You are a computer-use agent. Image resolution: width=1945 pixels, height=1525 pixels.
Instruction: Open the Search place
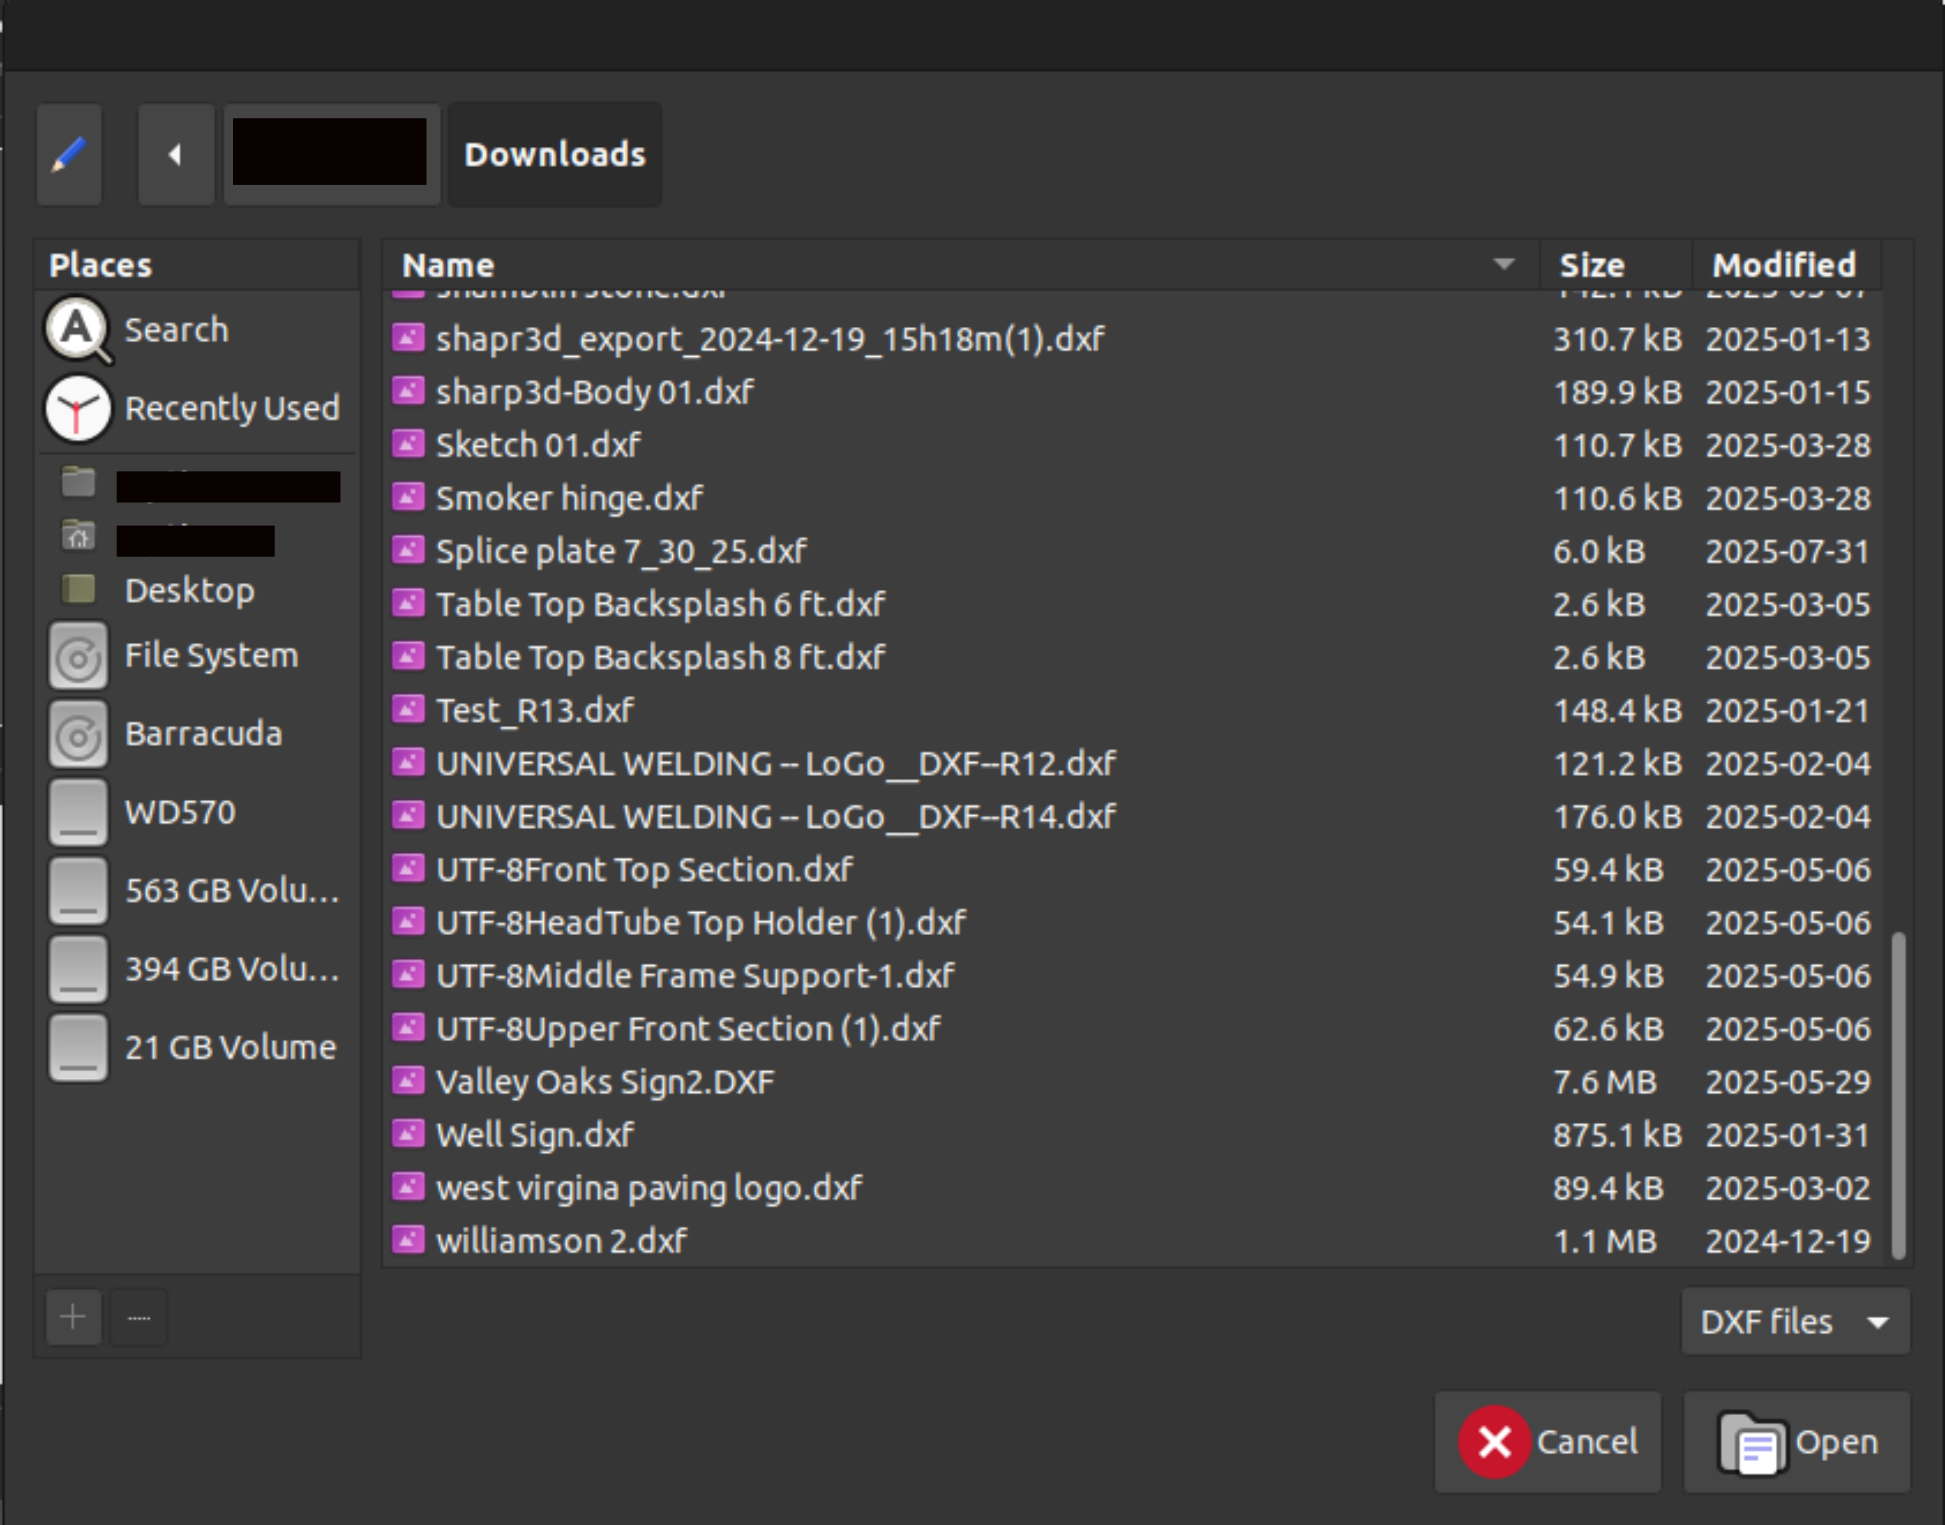pos(175,330)
